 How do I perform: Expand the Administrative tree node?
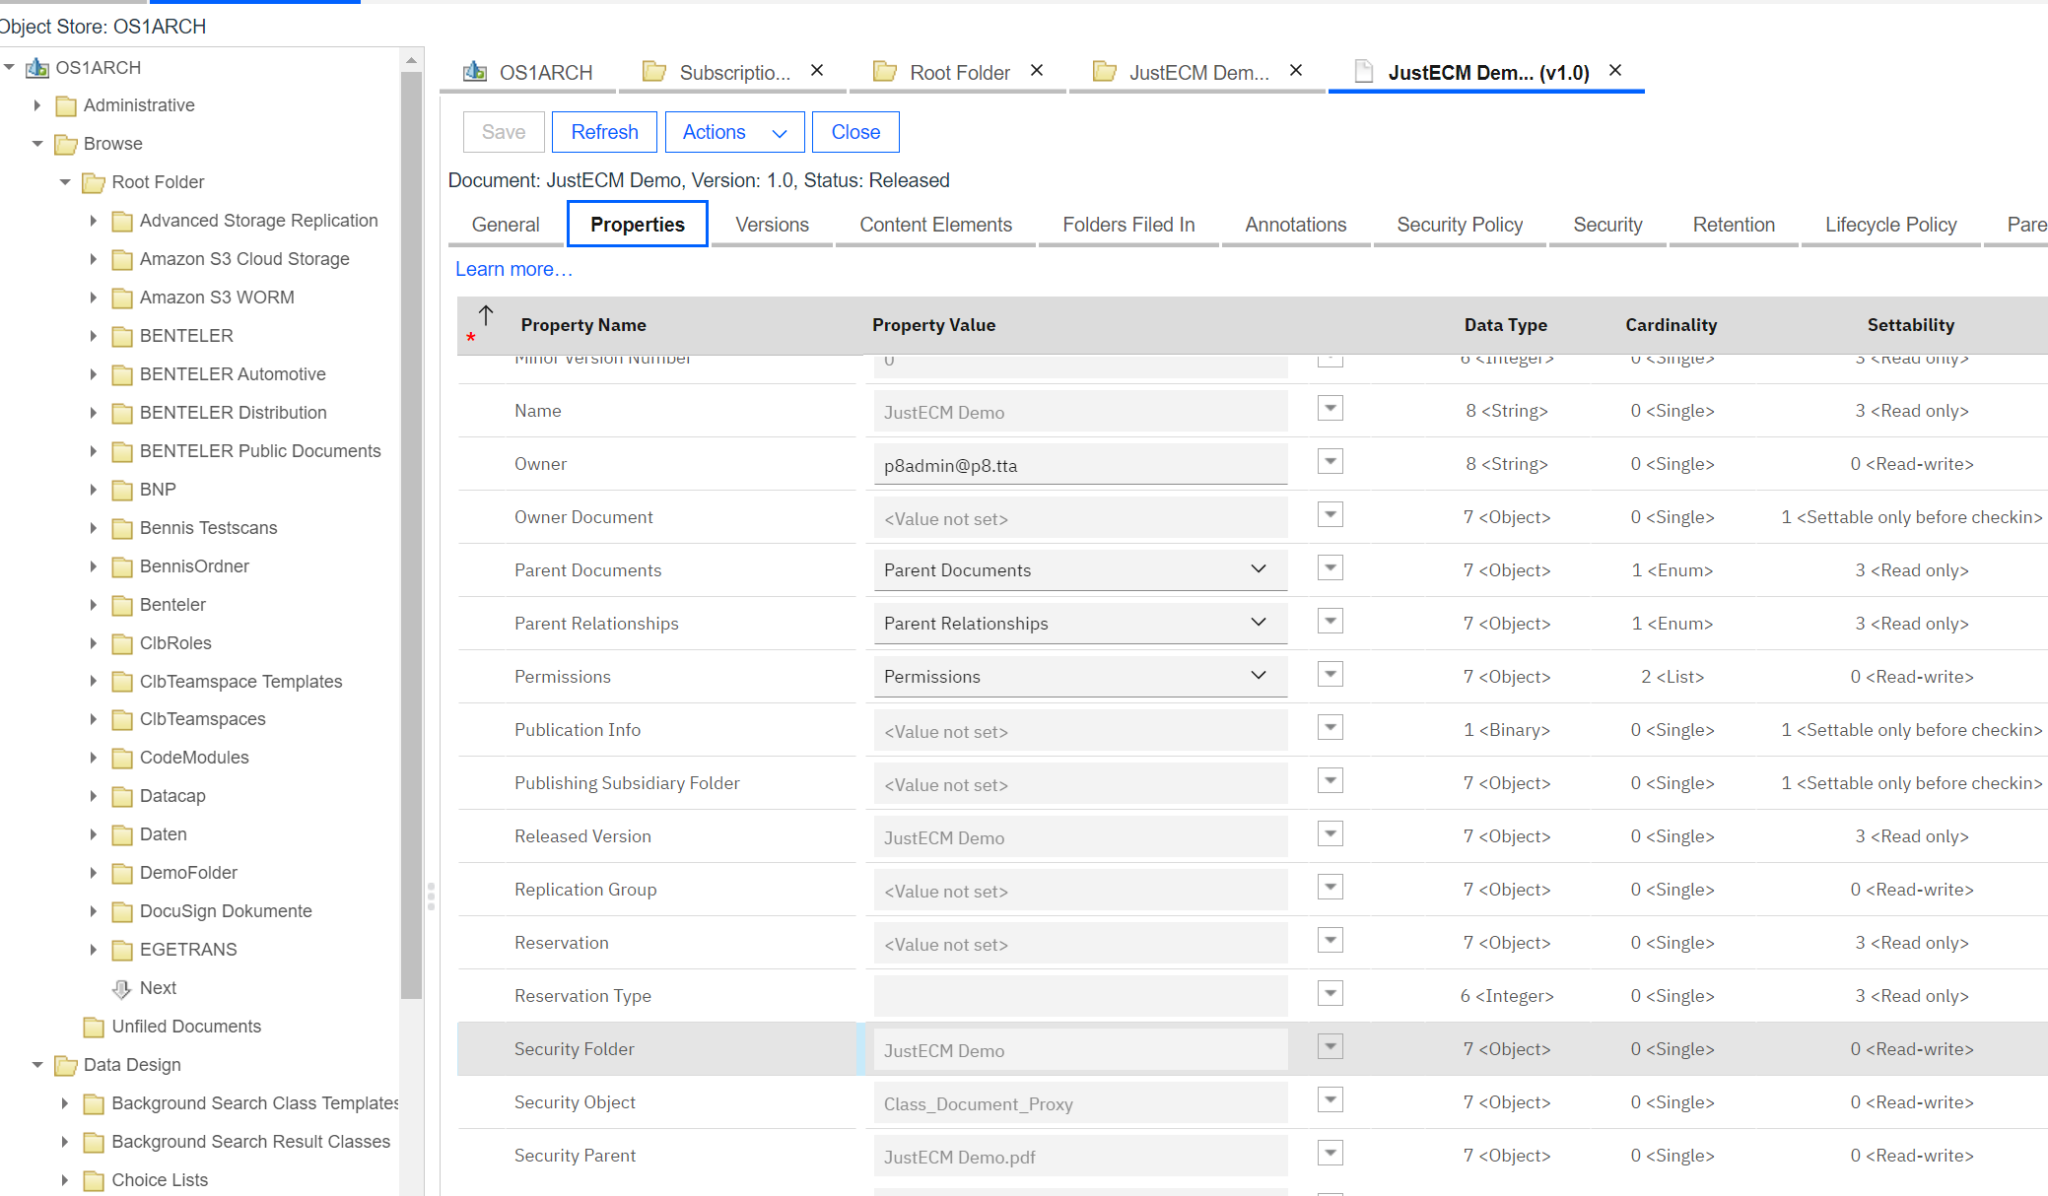click(37, 105)
